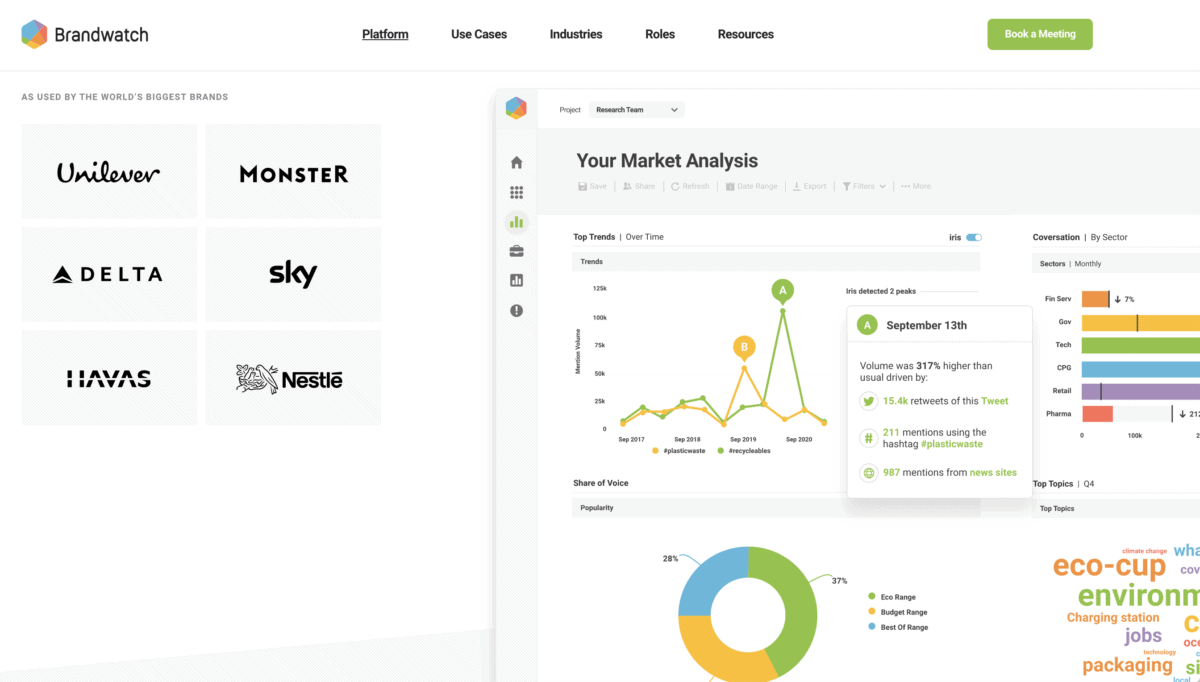The width and height of the screenshot is (1200, 682).
Task: Click the dashboard hexagon logo icon
Action: [516, 108]
